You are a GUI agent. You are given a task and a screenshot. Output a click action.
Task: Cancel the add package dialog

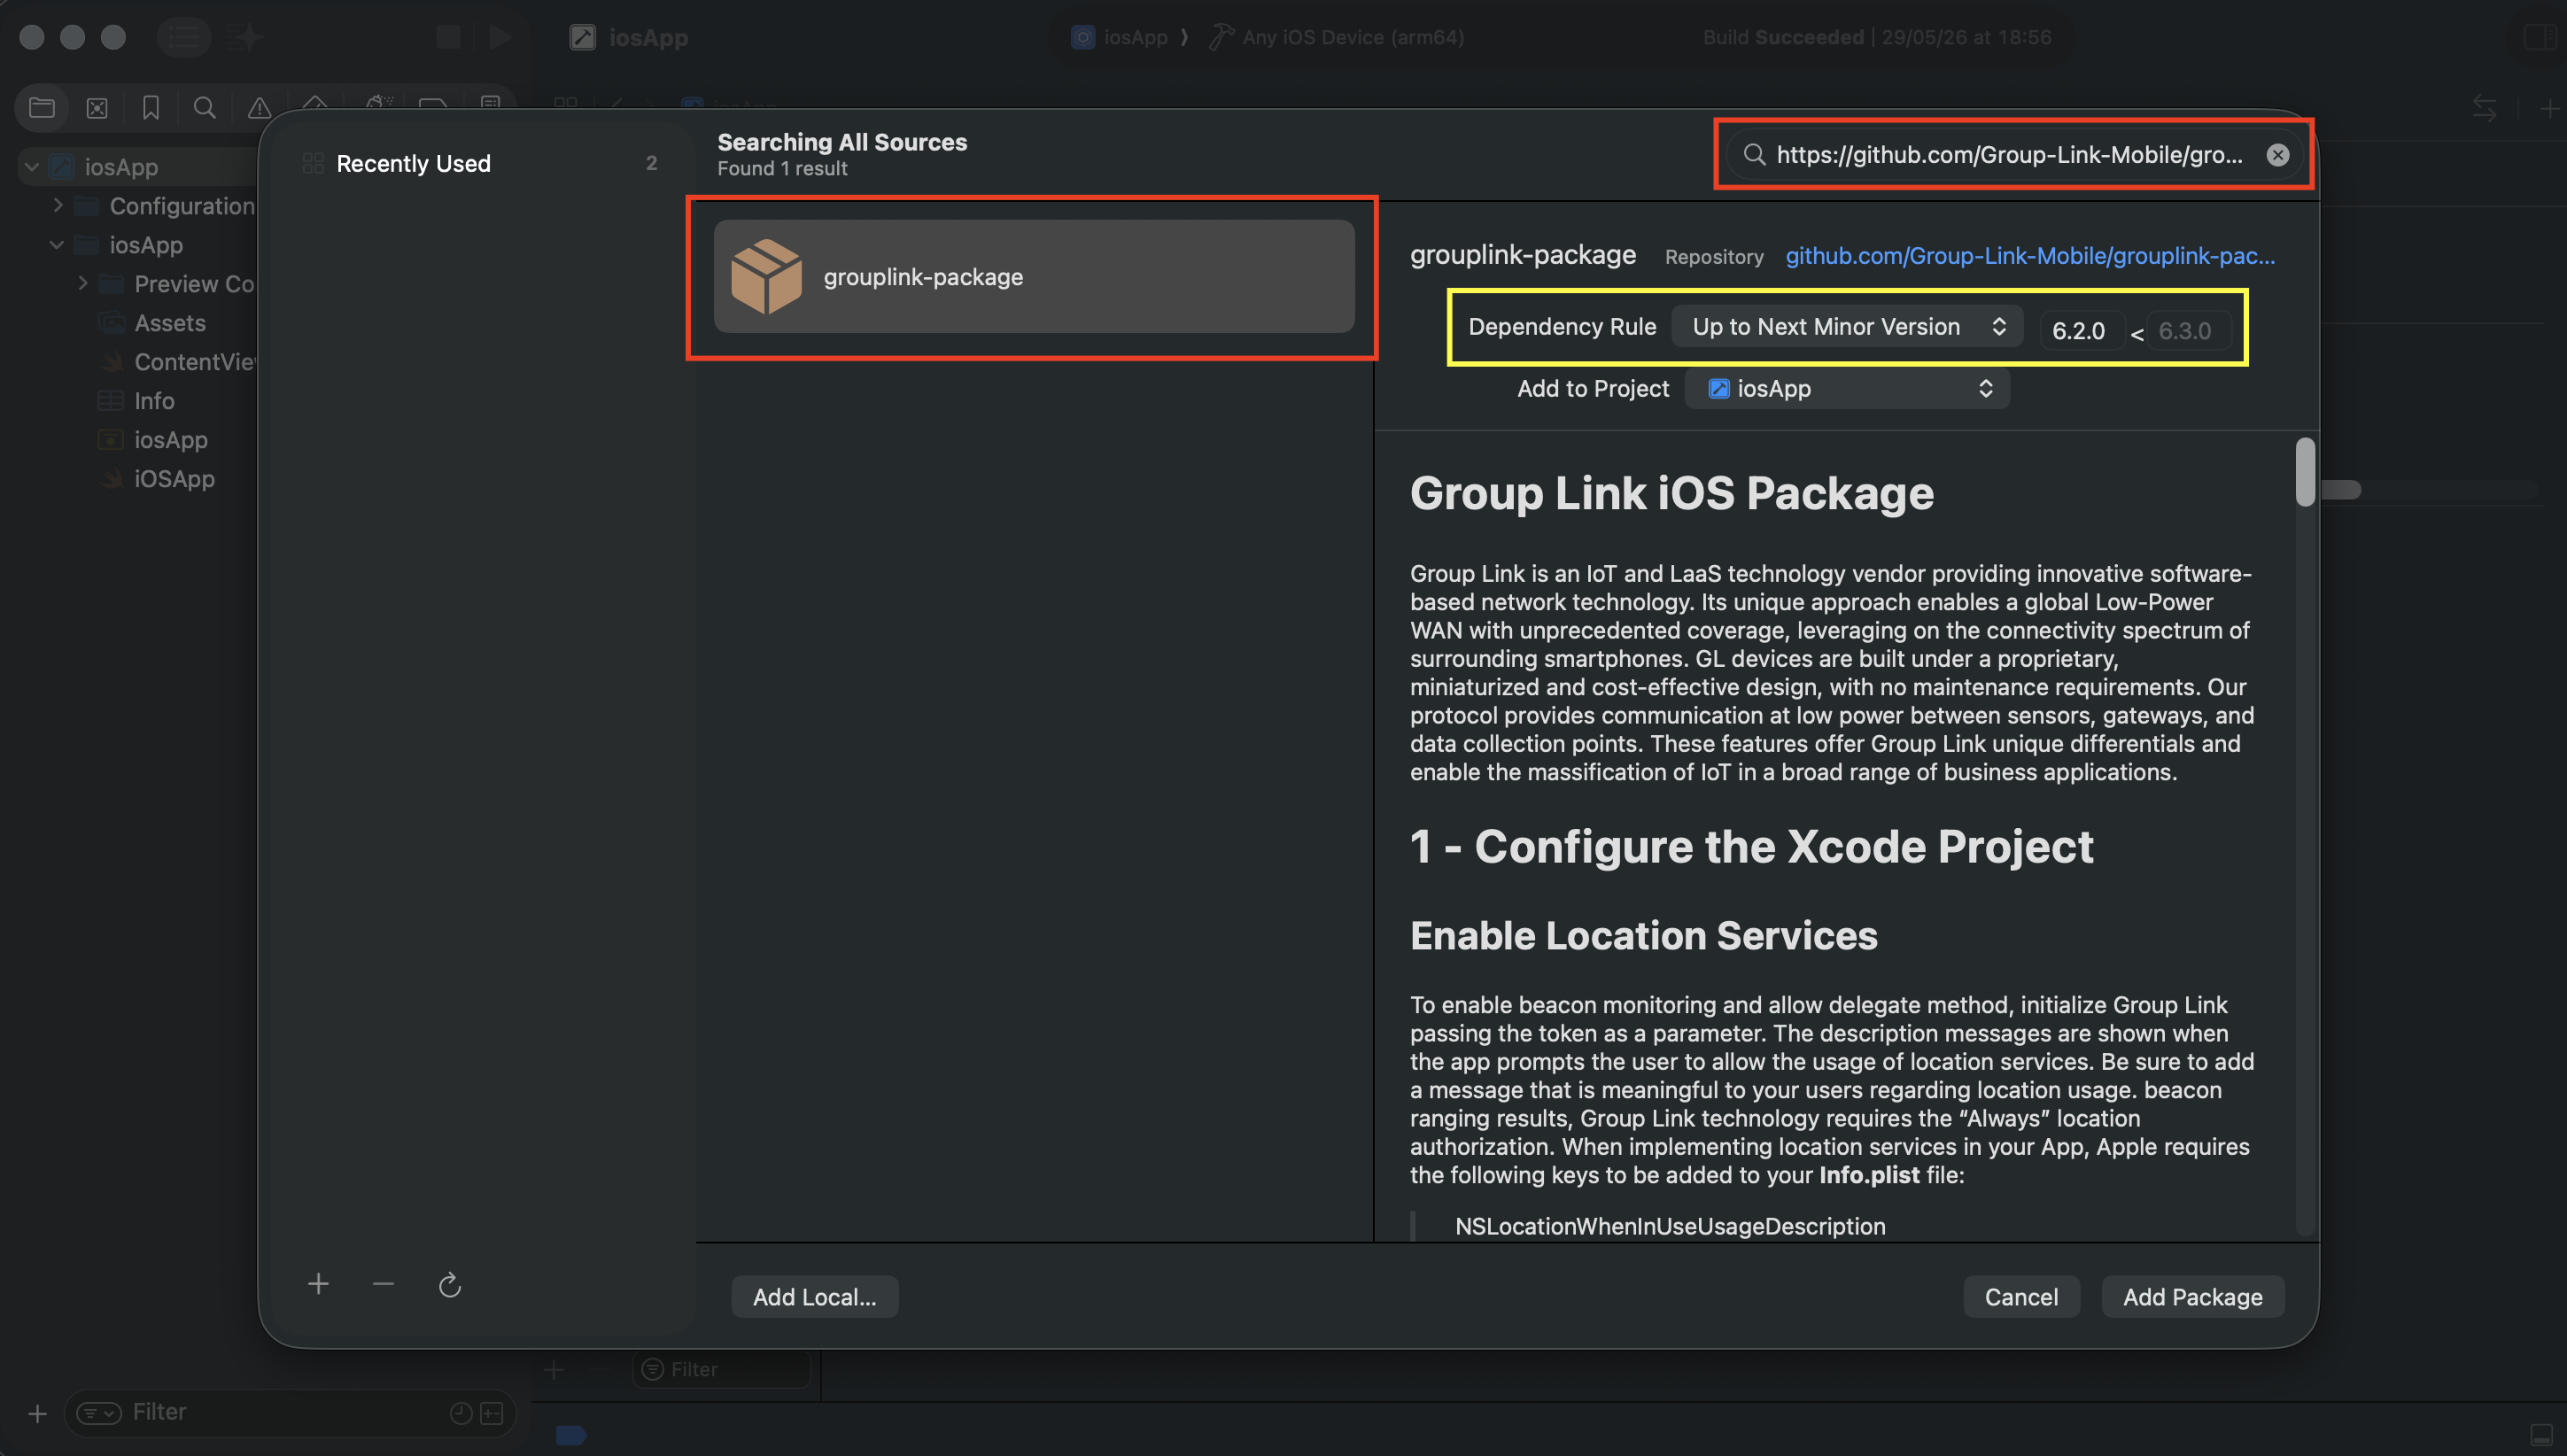2021,1297
